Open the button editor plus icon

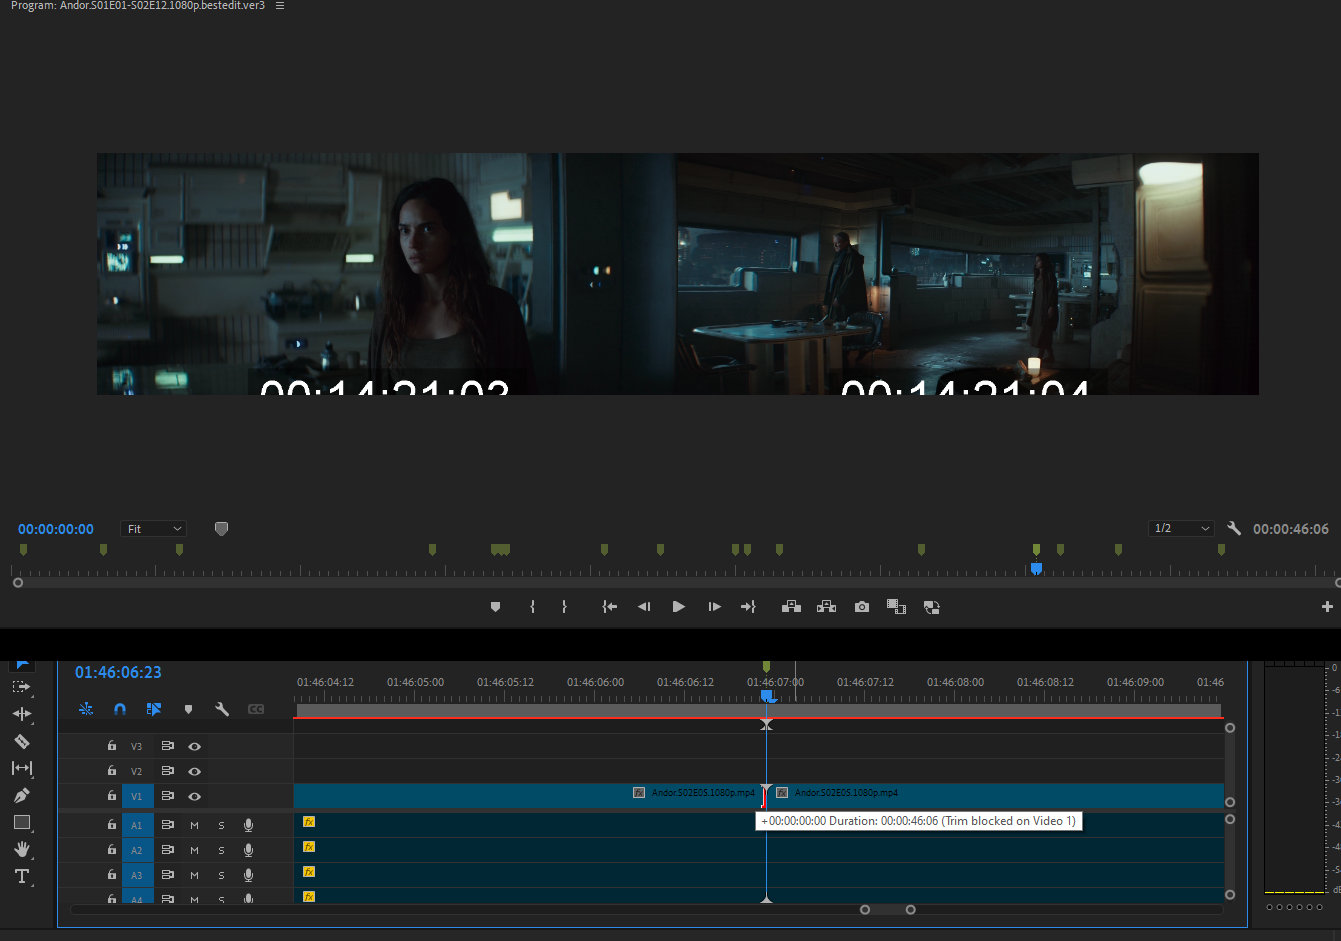1327,607
